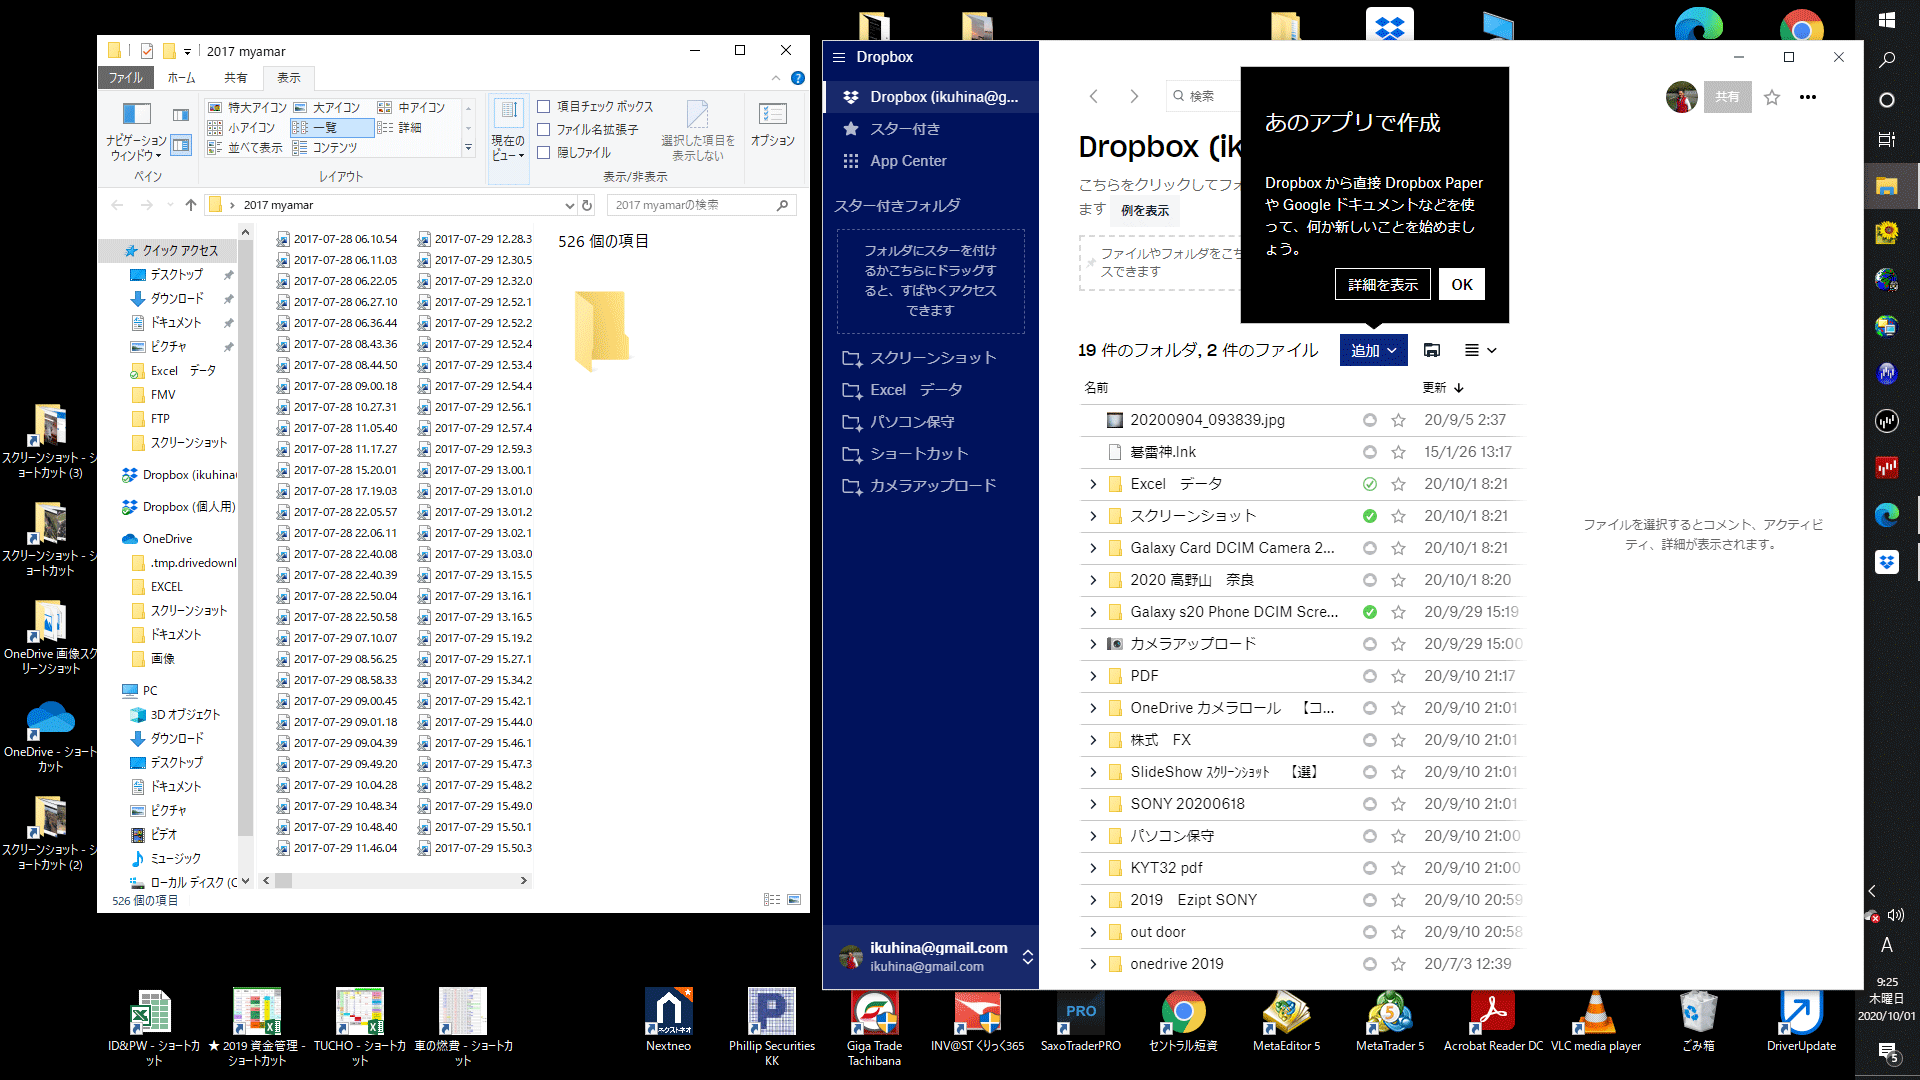Viewport: 1920px width, 1080px height.
Task: Toggle sync status circle for PDF folder
Action: pyautogui.click(x=1369, y=676)
